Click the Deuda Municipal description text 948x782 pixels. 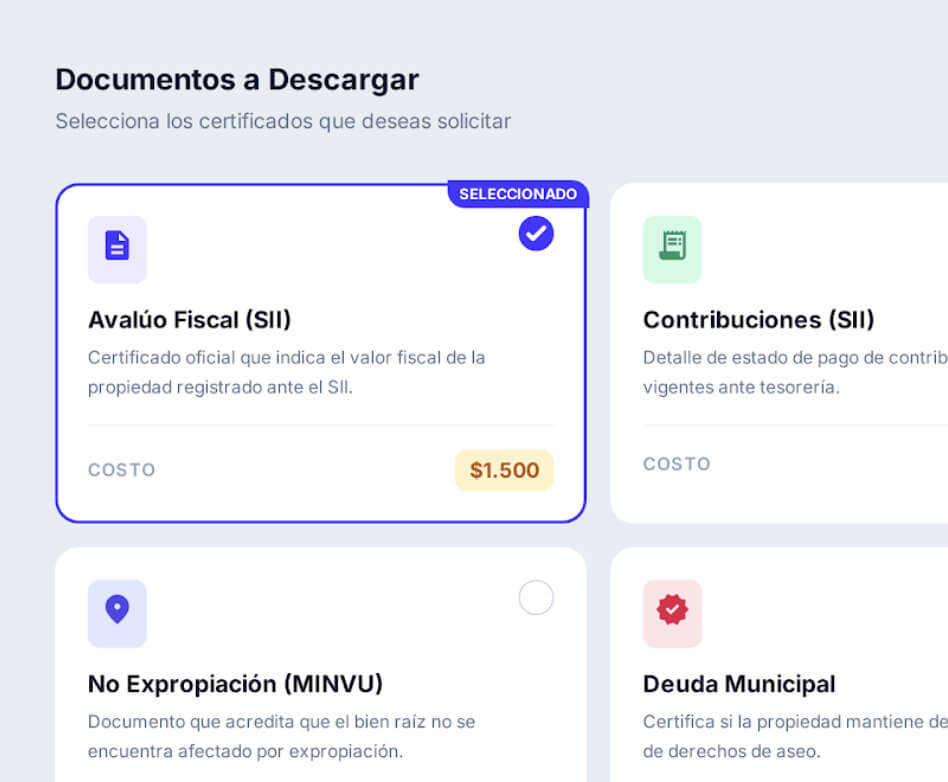click(x=794, y=736)
